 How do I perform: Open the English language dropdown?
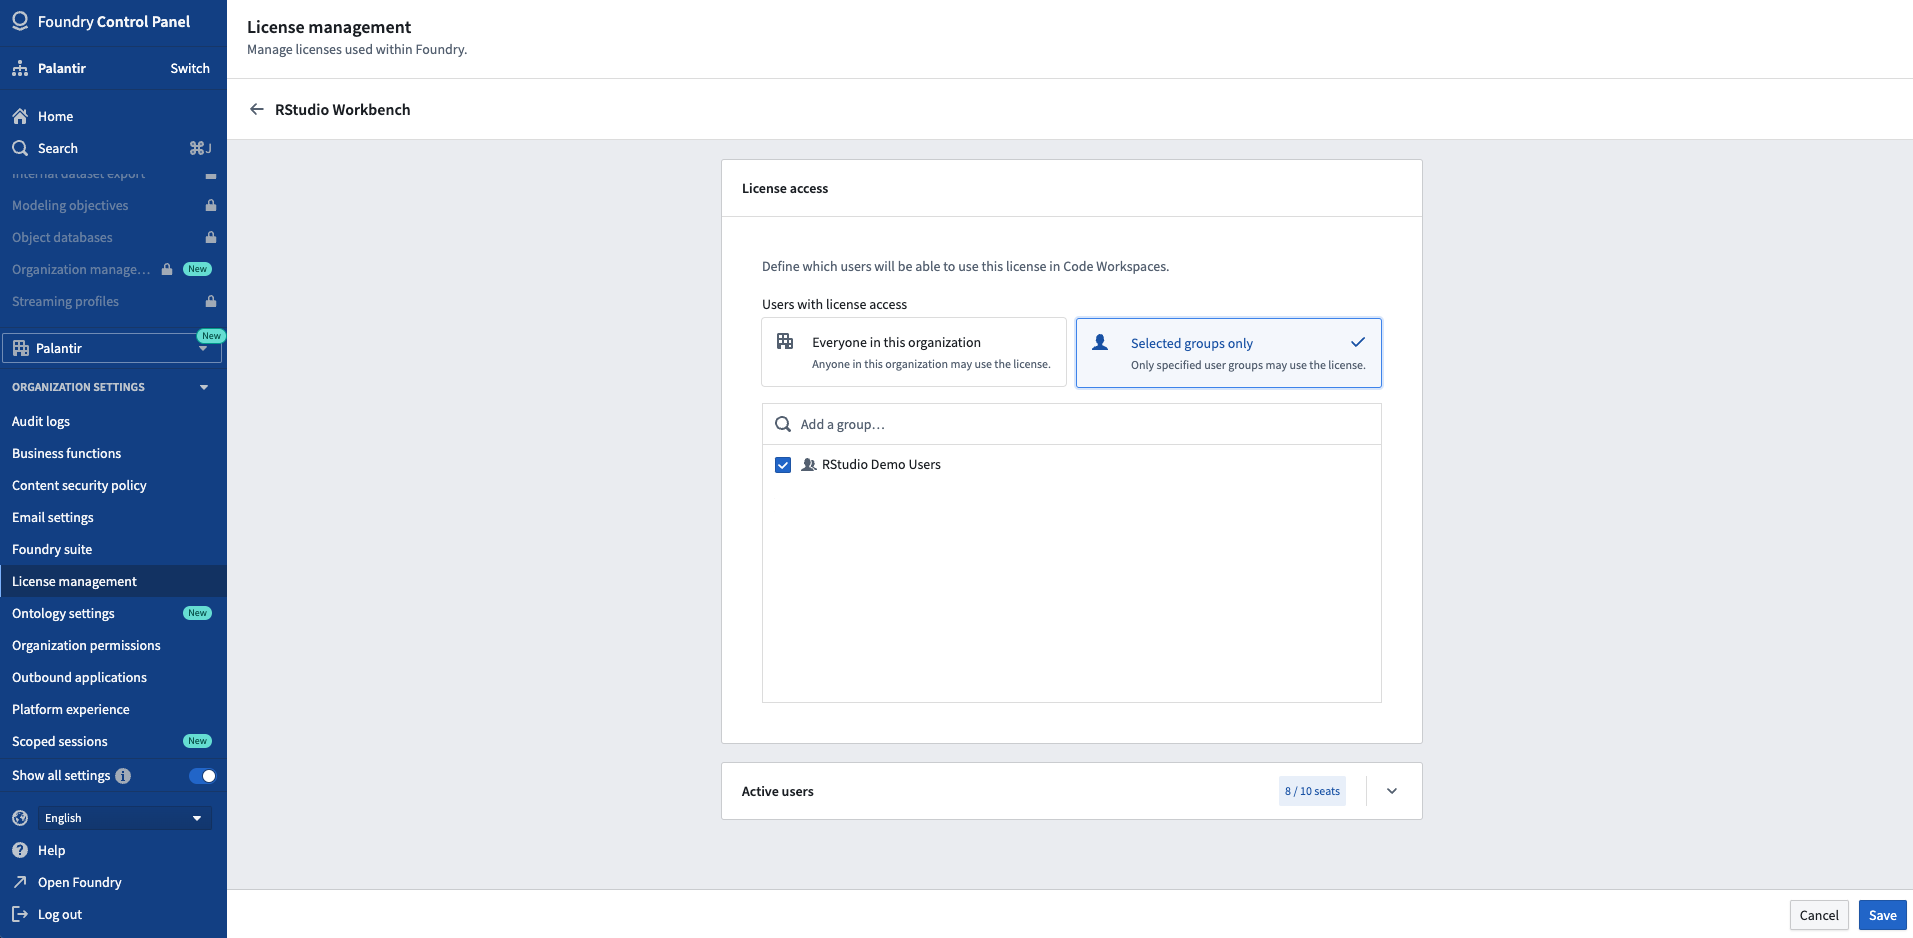click(x=125, y=818)
